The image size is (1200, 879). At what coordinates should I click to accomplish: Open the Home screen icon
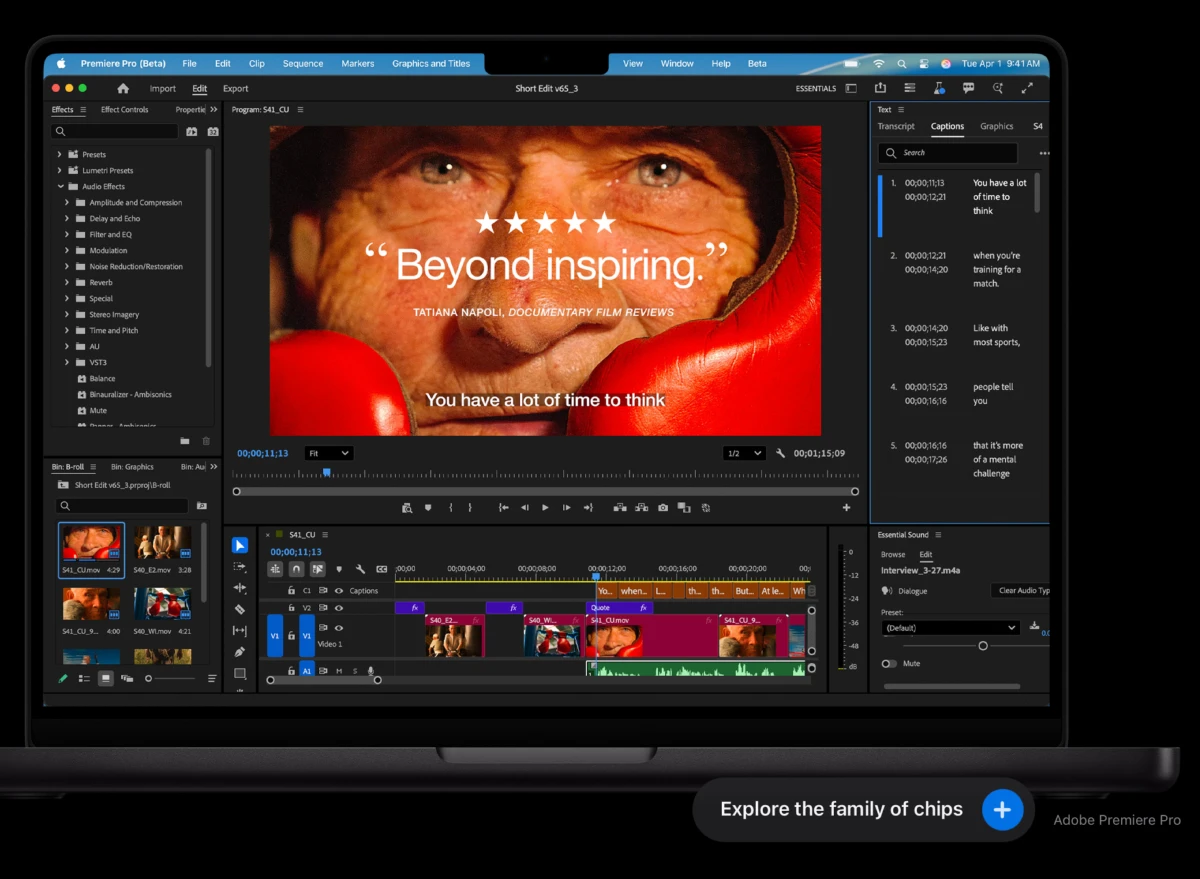(123, 89)
